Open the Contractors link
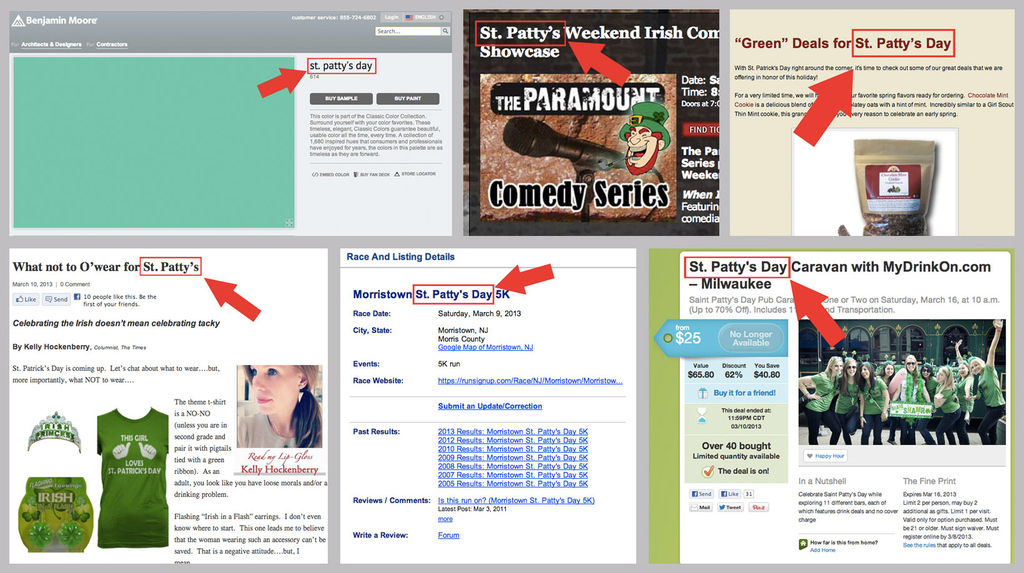Image resolution: width=1024 pixels, height=573 pixels. pyautogui.click(x=112, y=44)
